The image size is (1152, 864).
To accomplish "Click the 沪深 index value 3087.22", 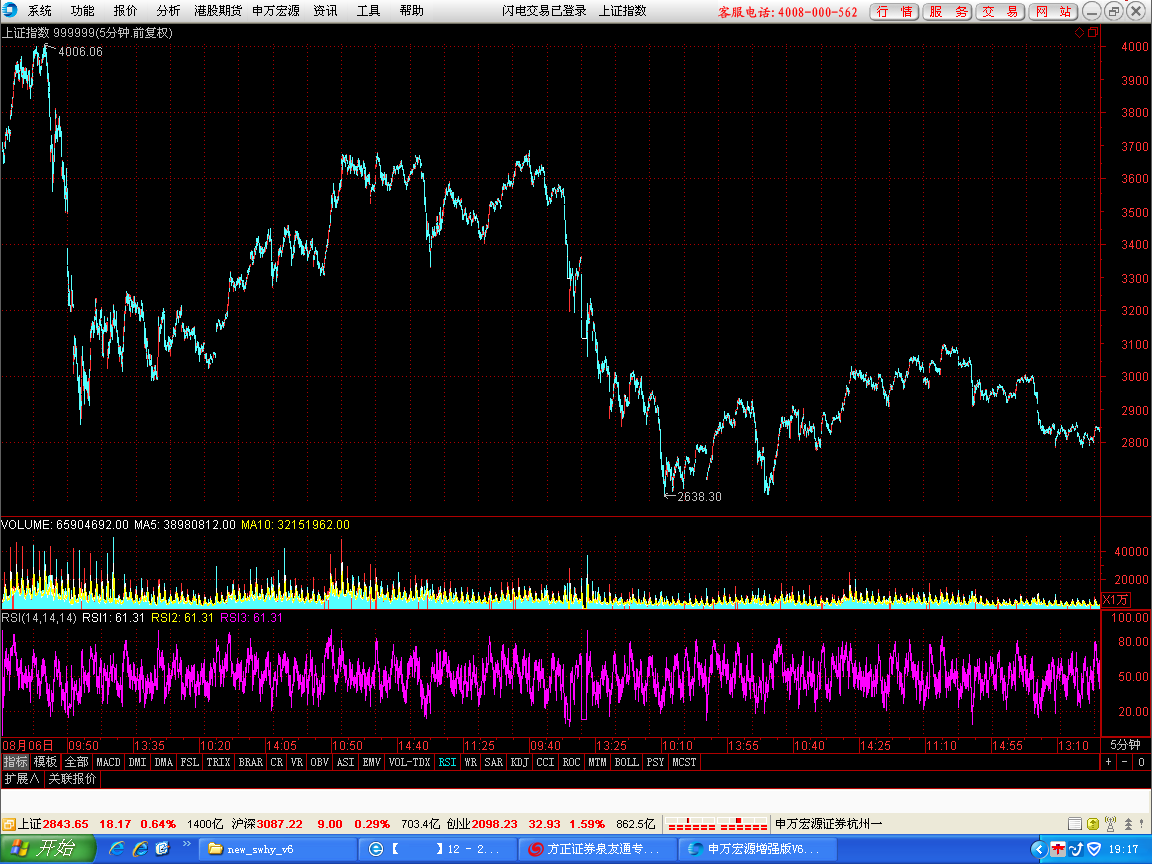I will (x=280, y=824).
